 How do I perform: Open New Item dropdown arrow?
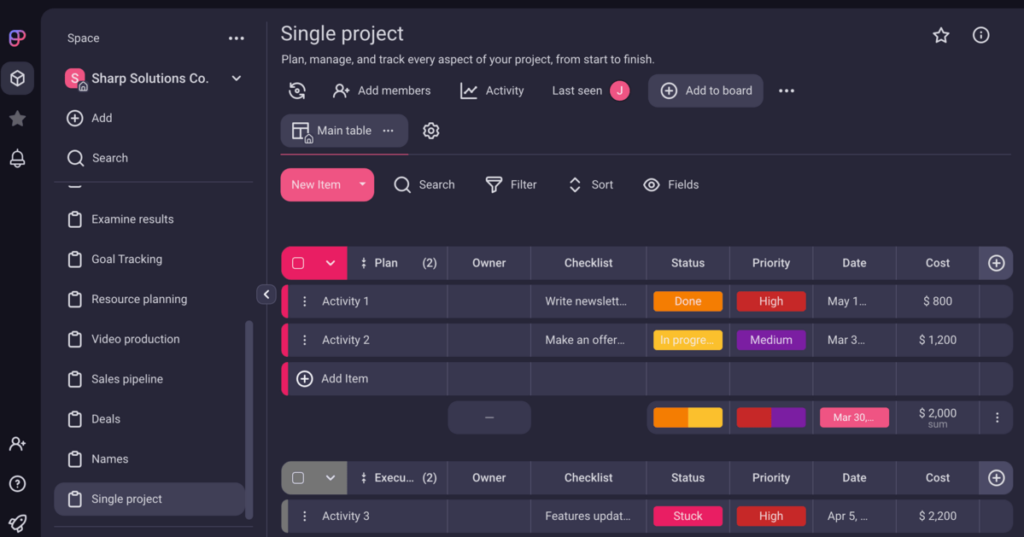click(362, 185)
